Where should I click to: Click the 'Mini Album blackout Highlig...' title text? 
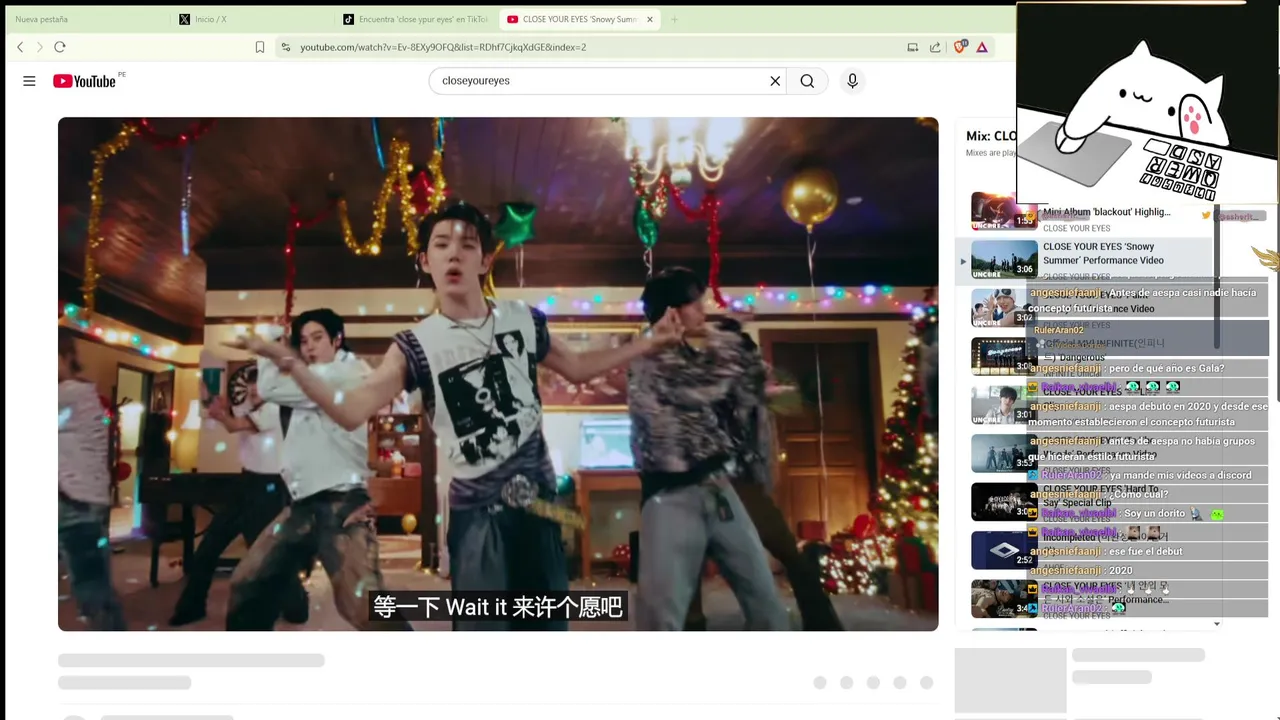point(1106,212)
